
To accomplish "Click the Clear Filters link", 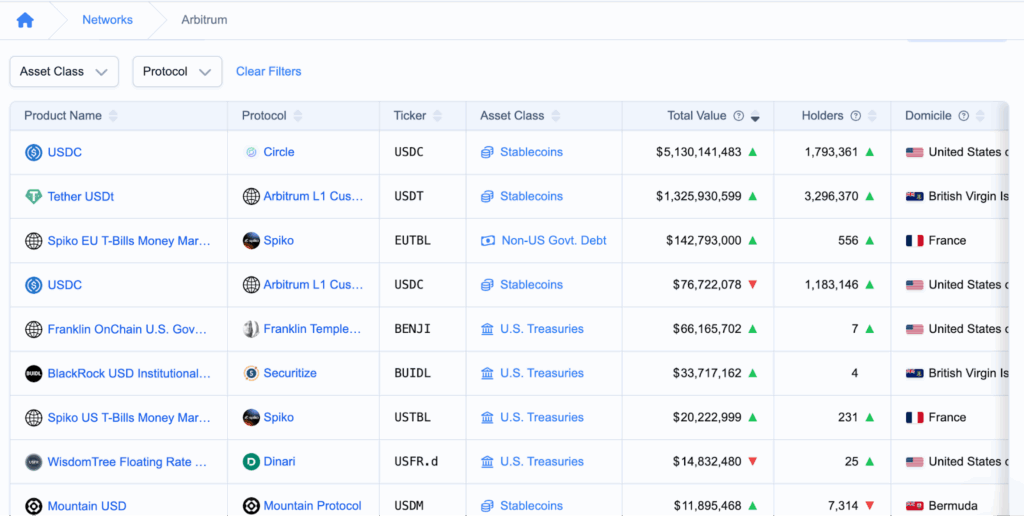I will tap(268, 72).
